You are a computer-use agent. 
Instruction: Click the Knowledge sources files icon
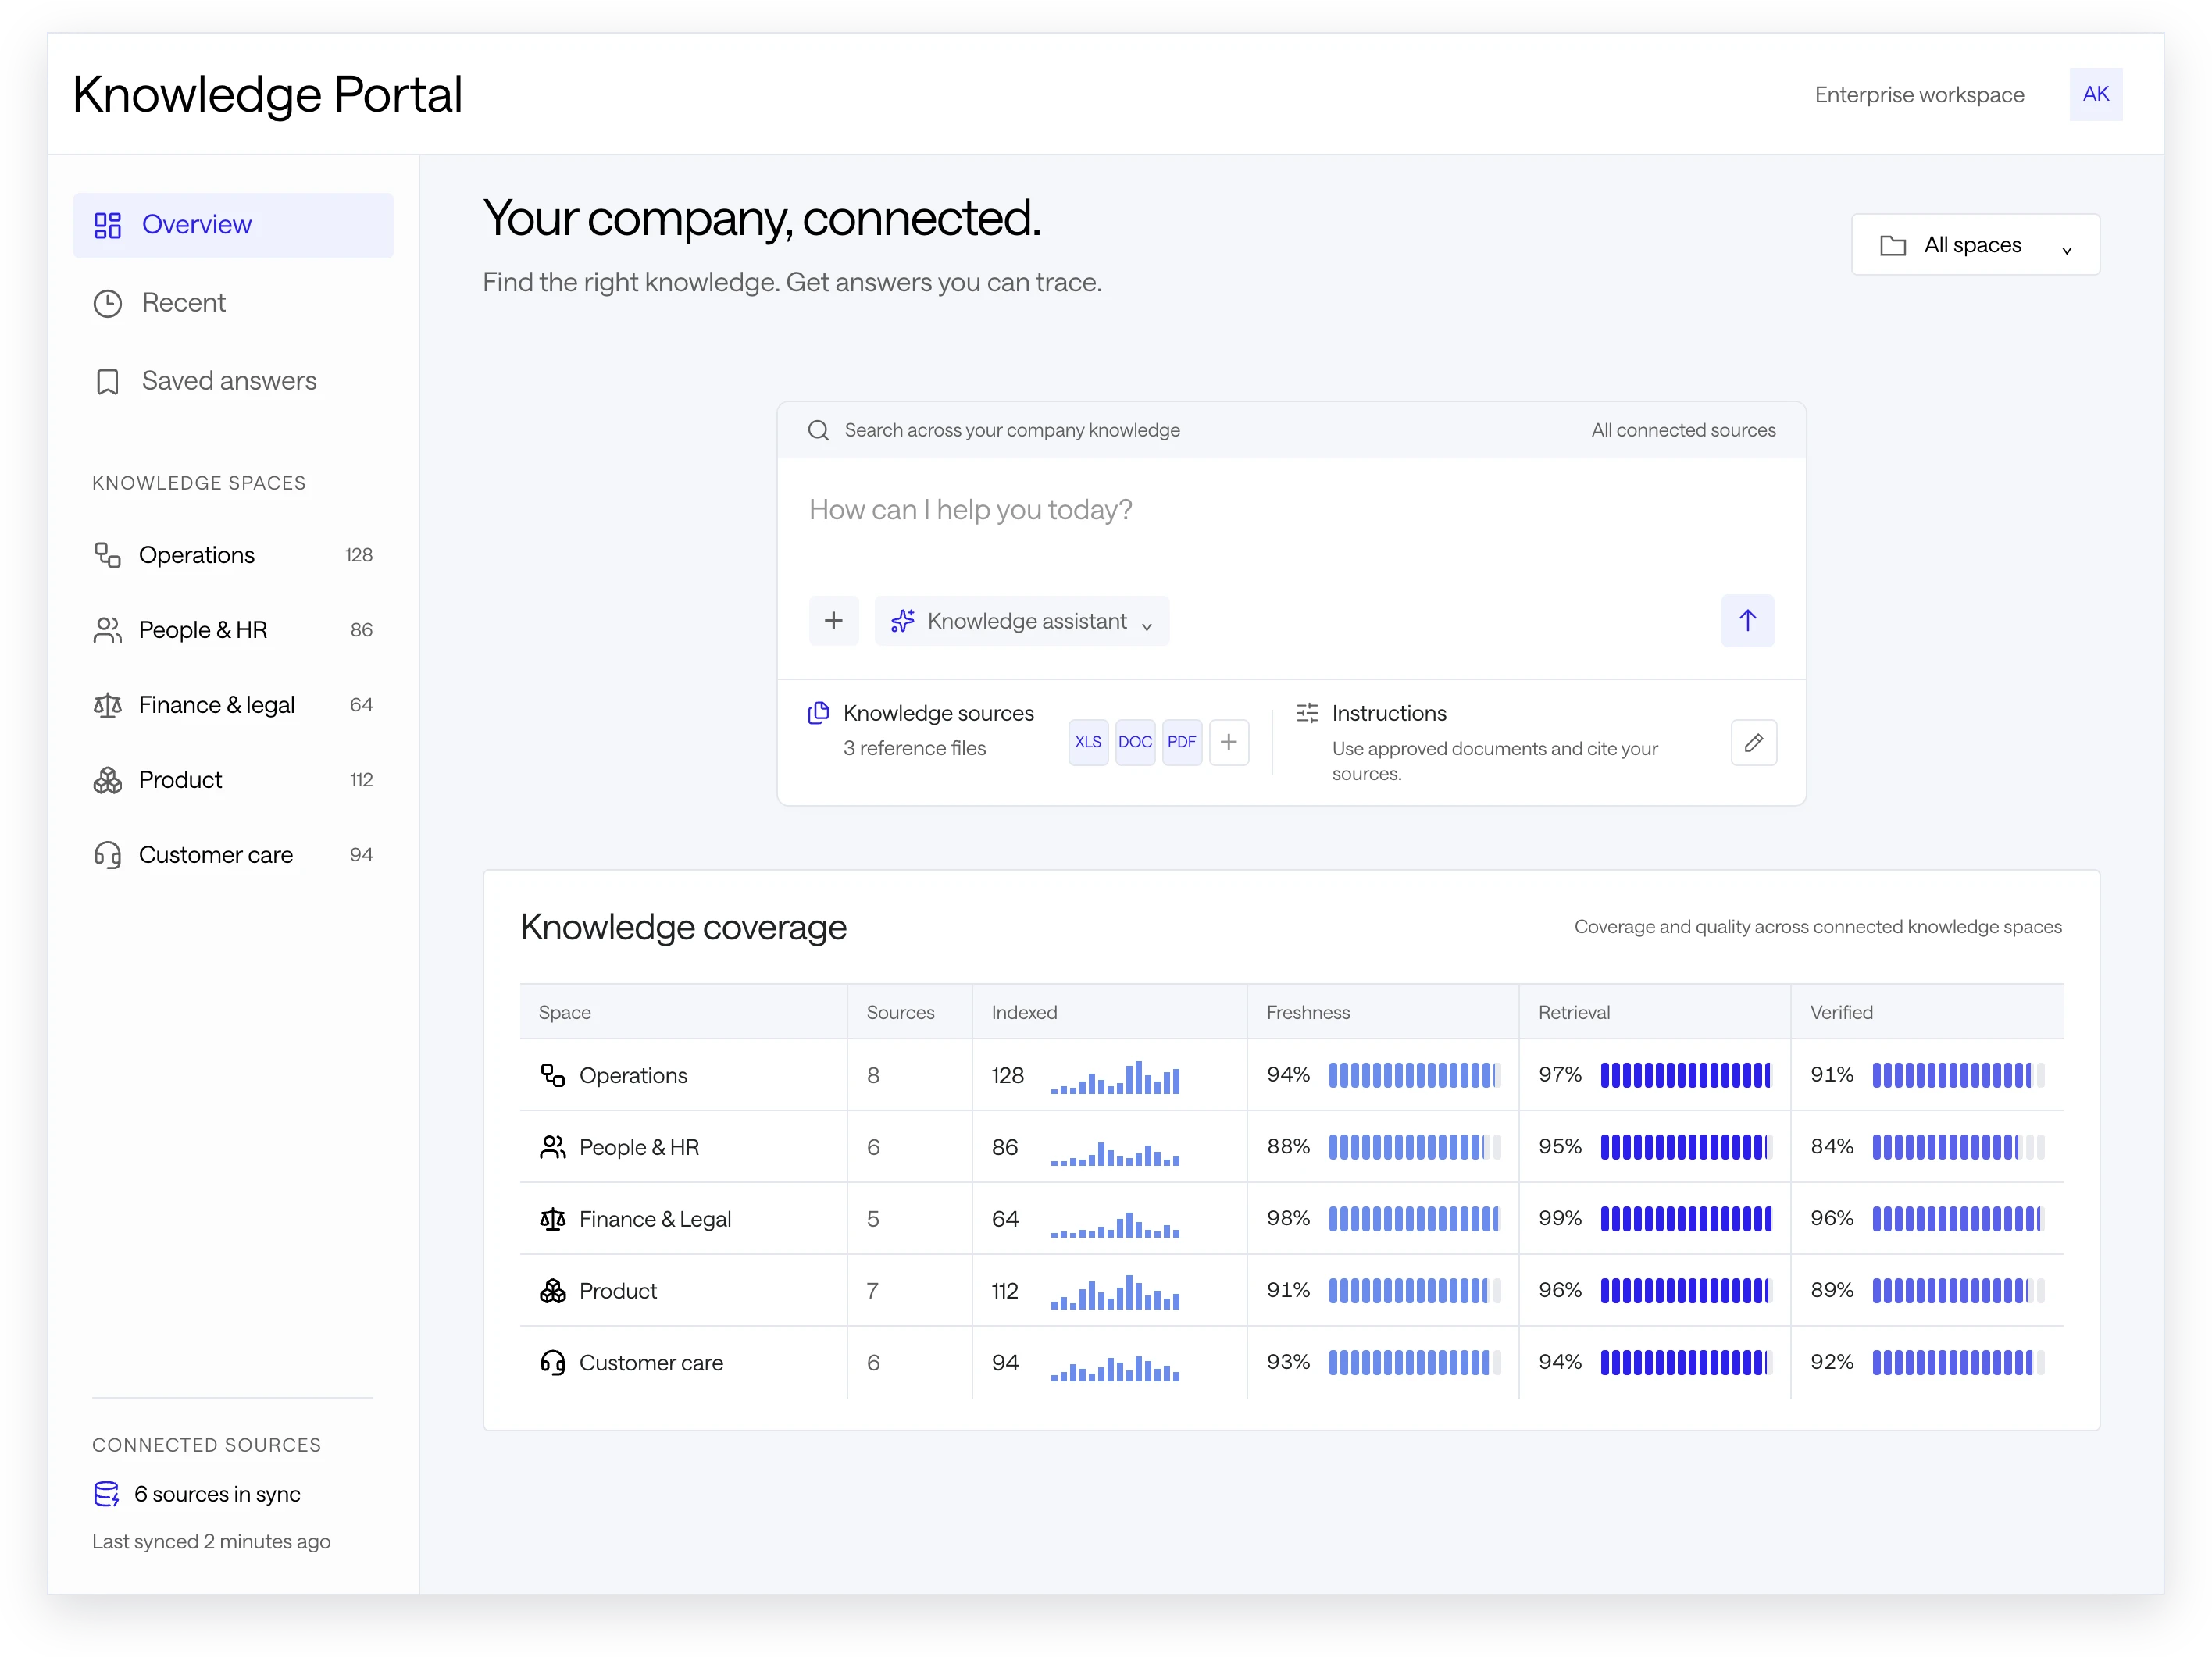coord(818,713)
